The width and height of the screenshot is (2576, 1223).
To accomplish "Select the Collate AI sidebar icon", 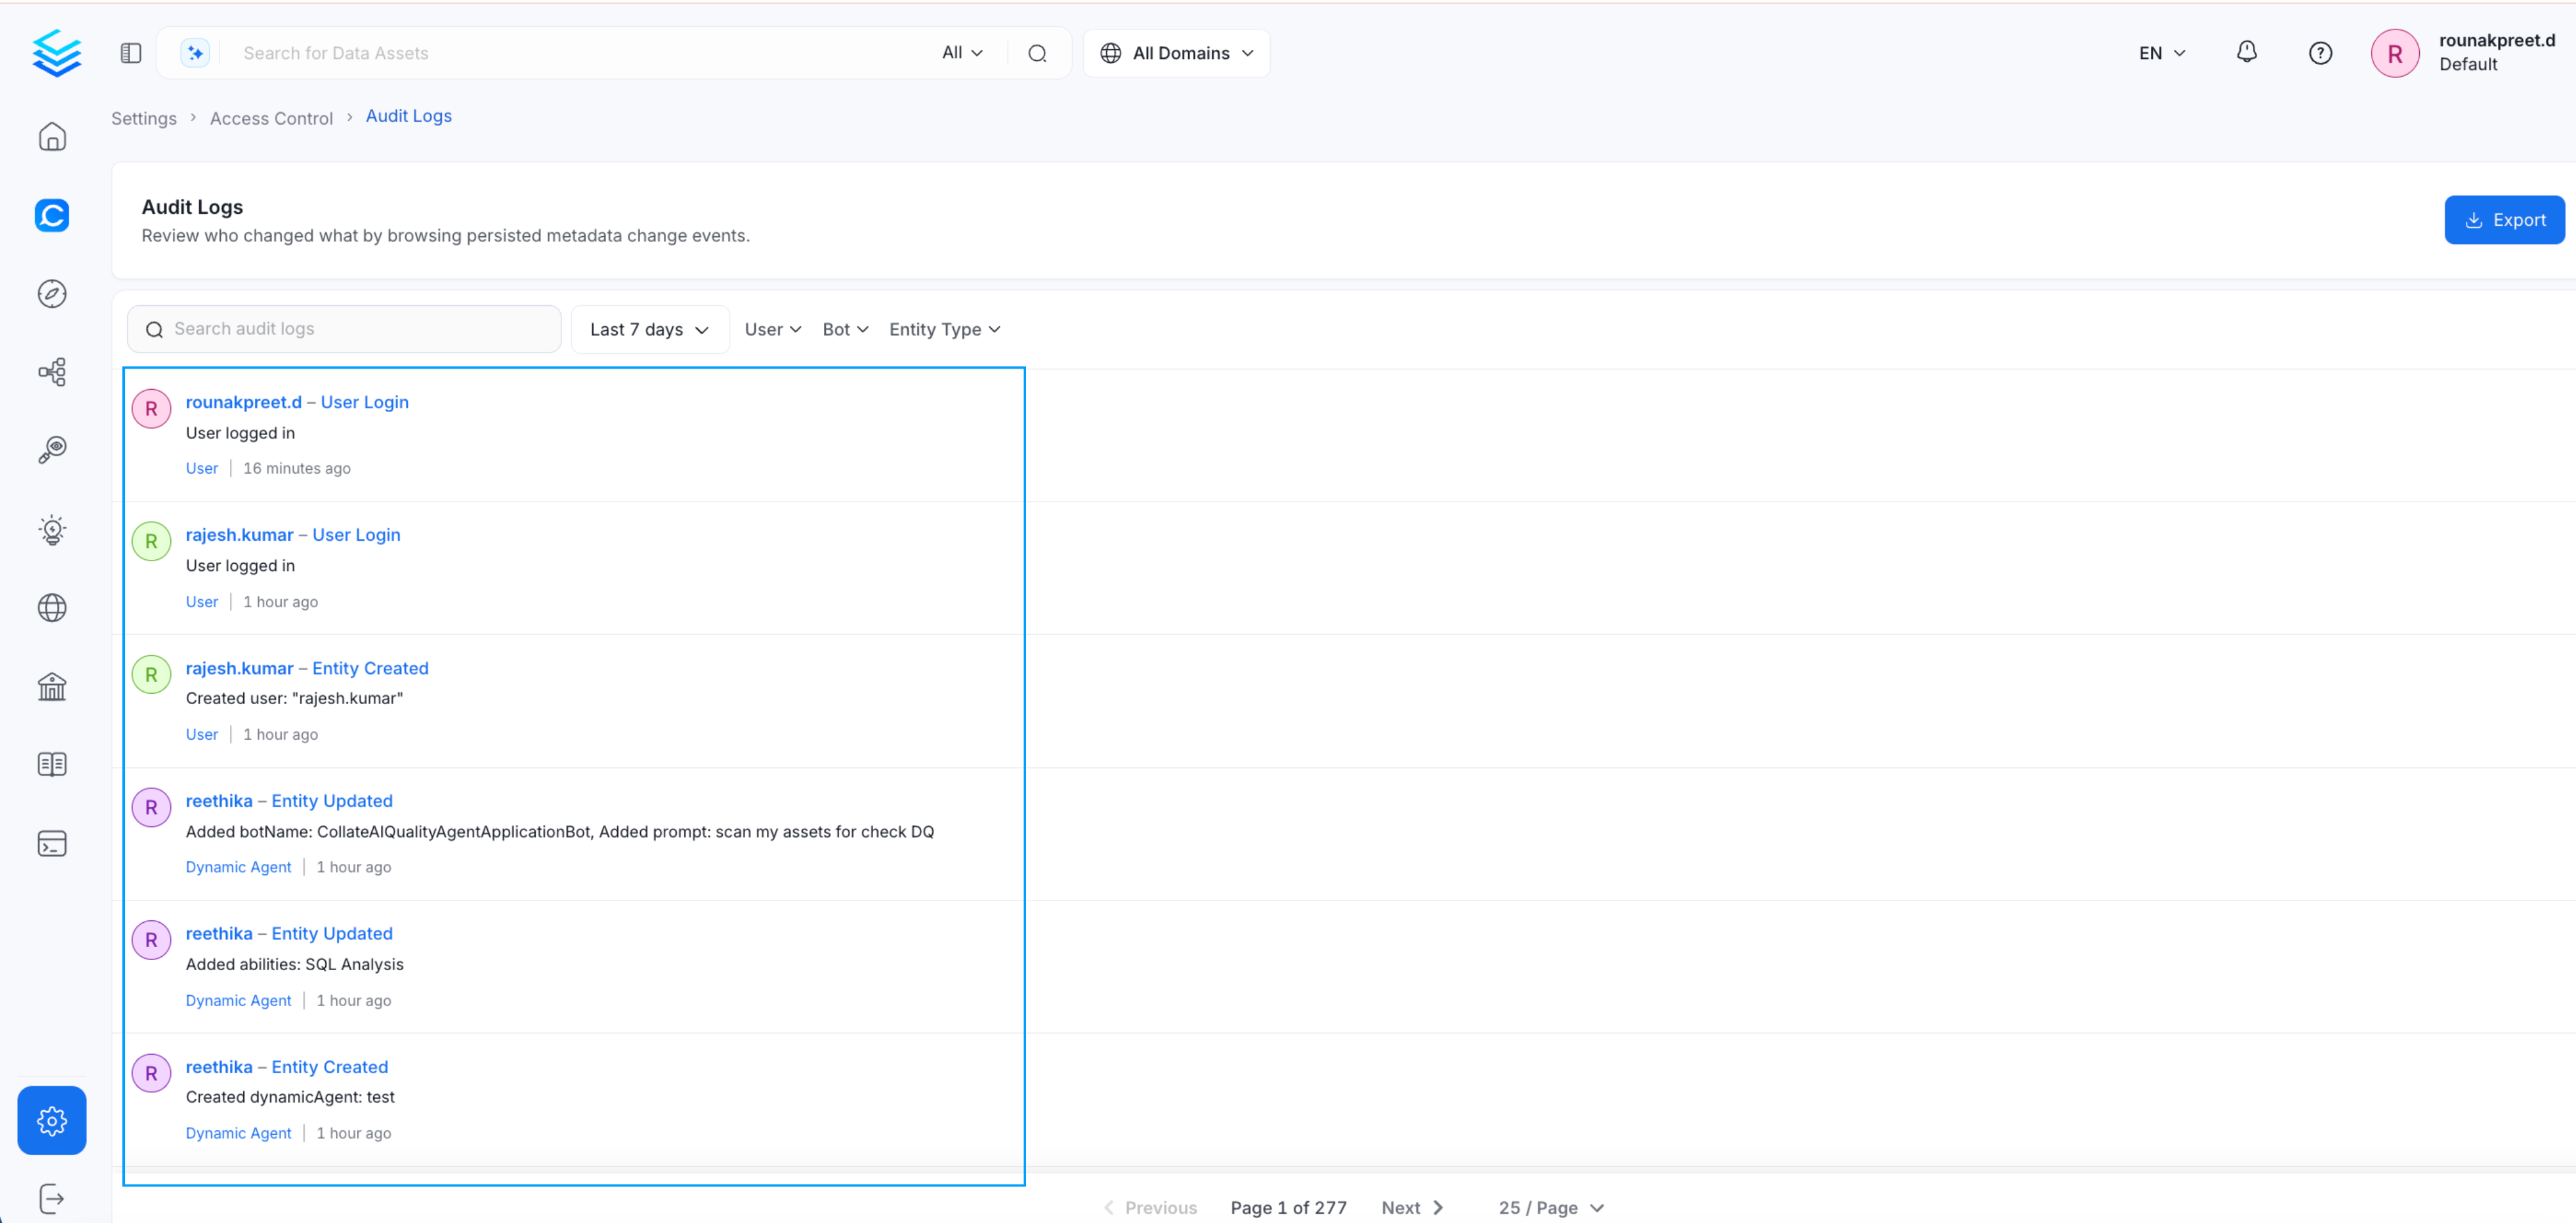I will click(x=52, y=215).
